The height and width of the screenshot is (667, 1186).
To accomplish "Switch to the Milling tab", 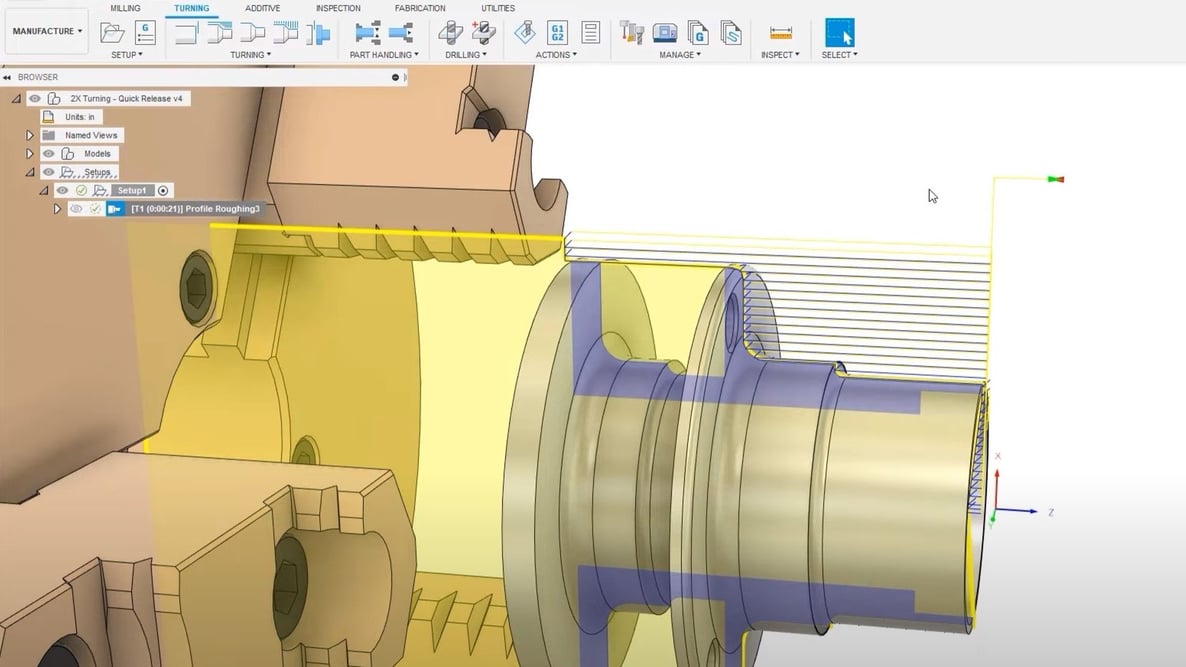I will [125, 7].
